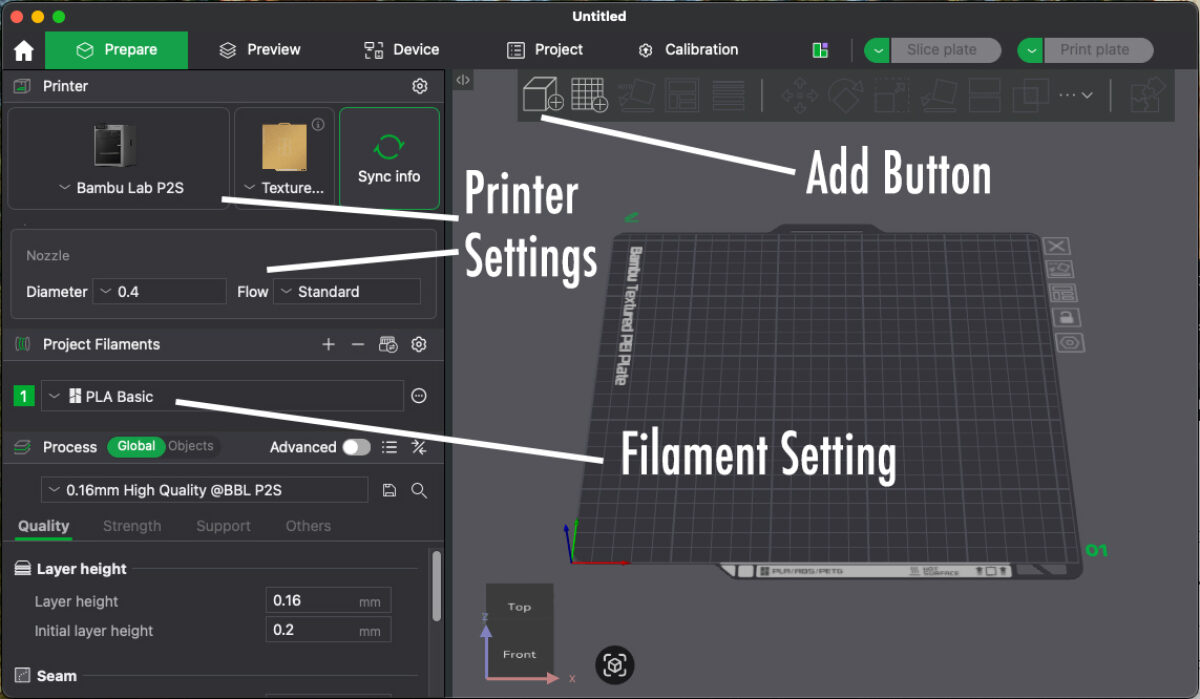Click the filament 1 green color swatch

click(24, 396)
